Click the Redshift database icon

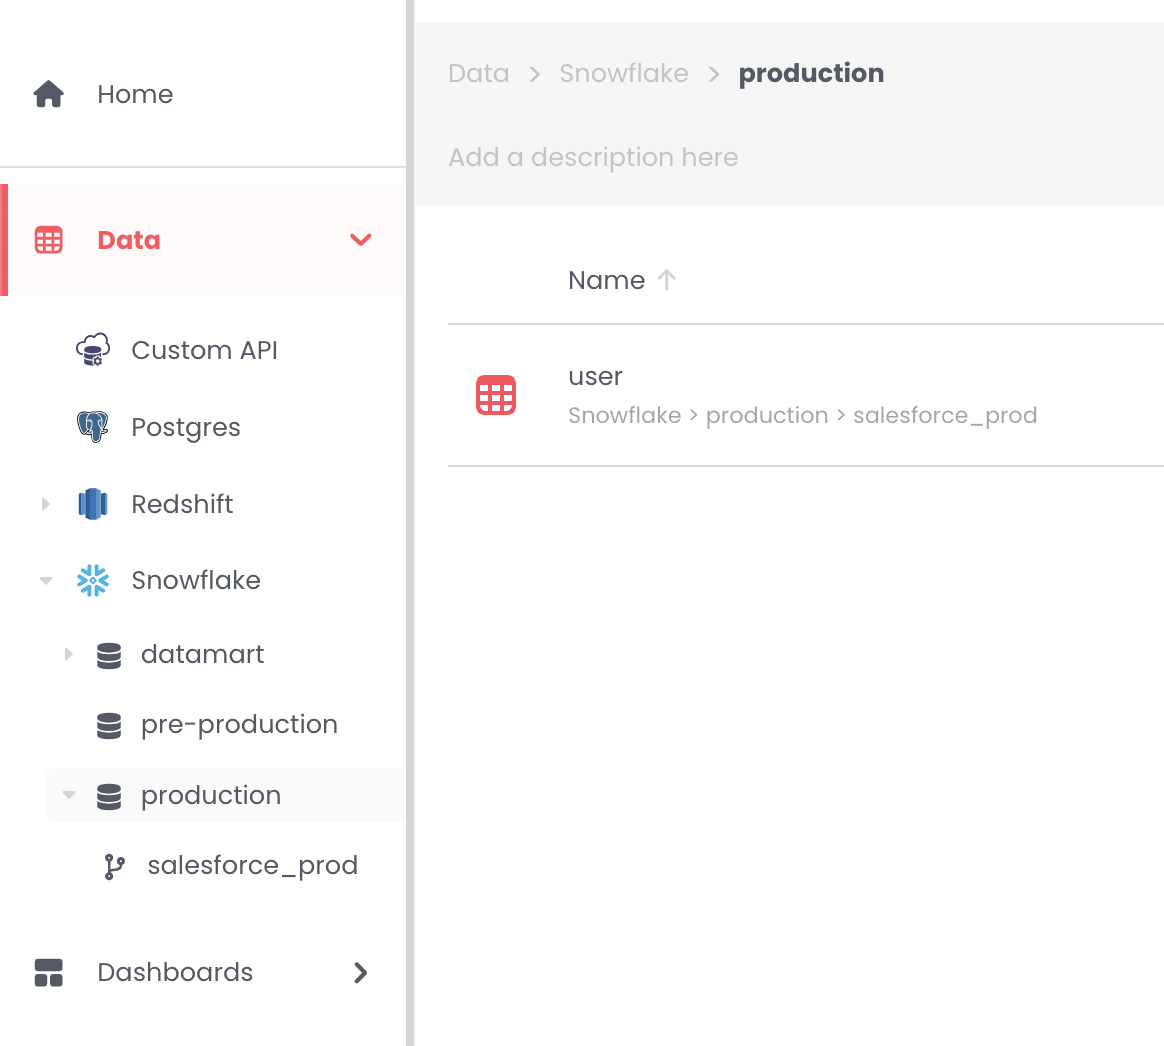pos(93,504)
